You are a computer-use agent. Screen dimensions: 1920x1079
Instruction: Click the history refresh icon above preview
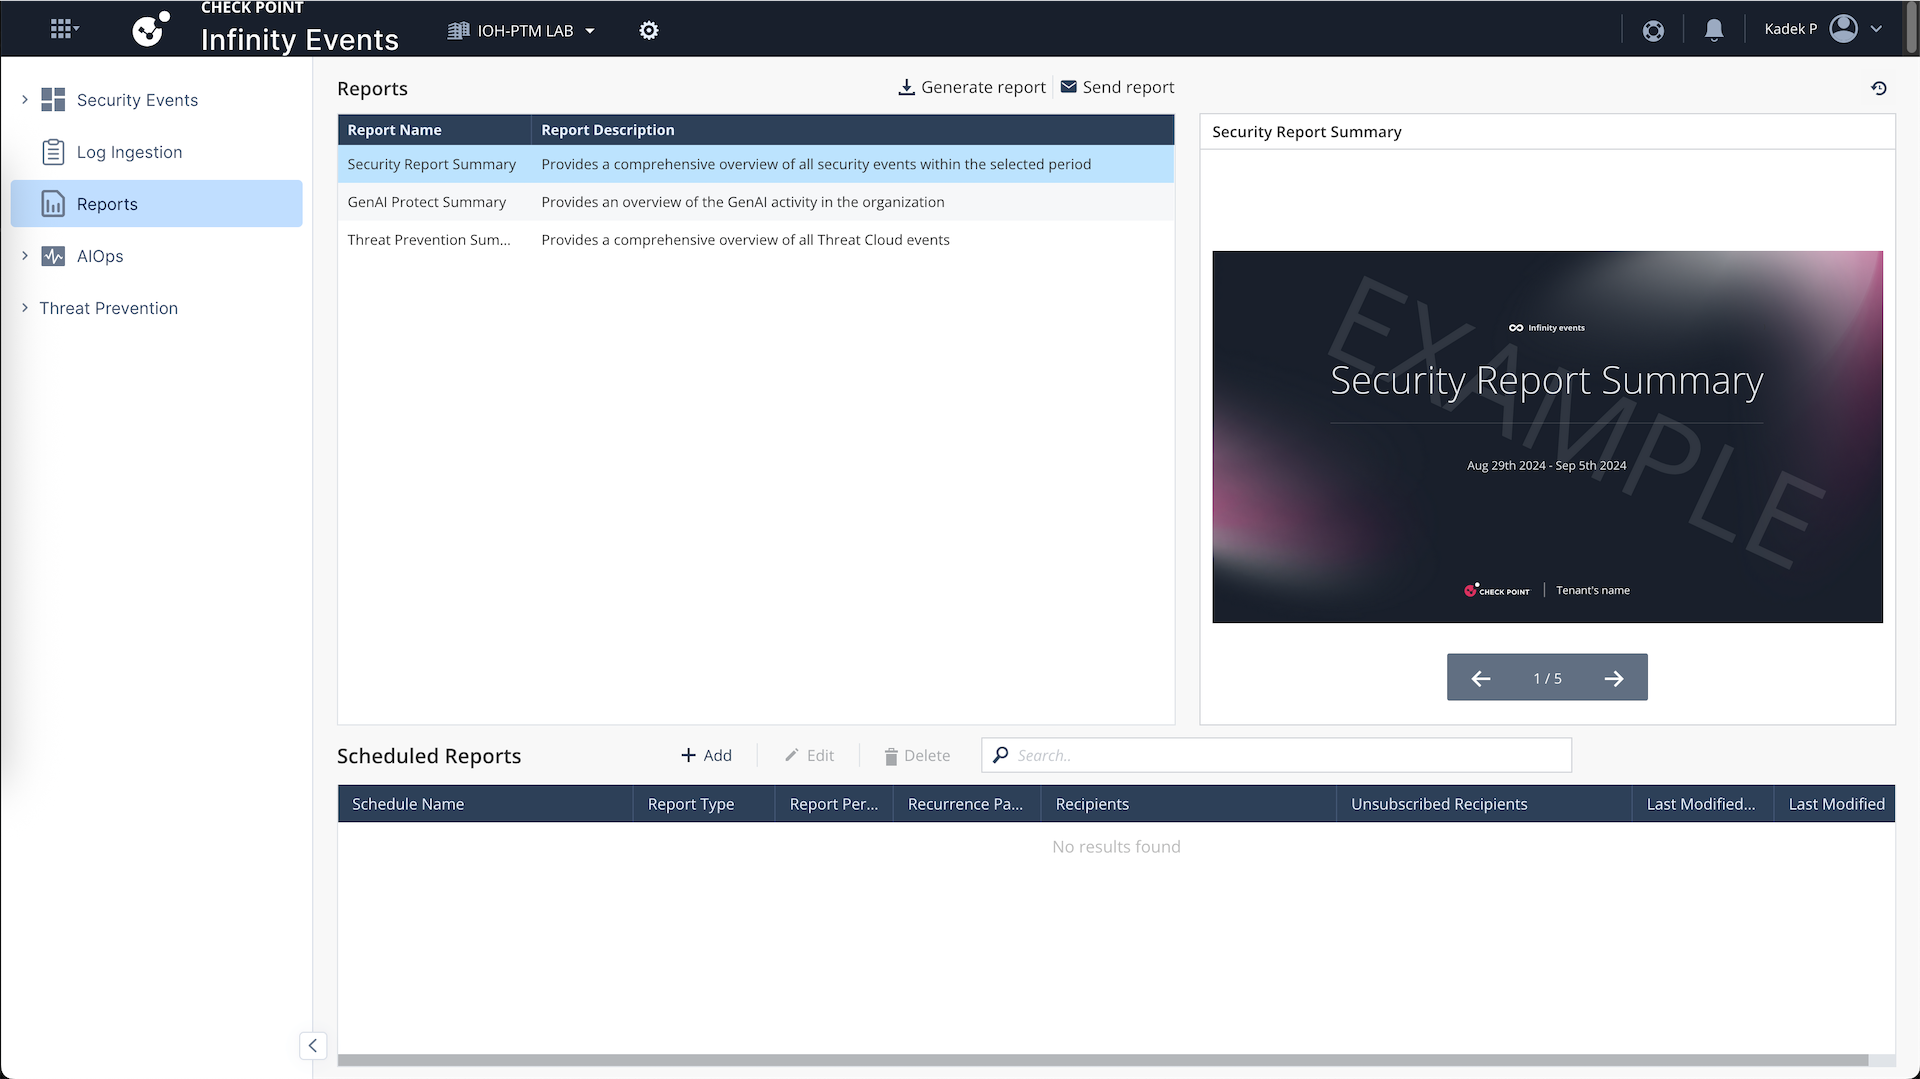point(1878,88)
